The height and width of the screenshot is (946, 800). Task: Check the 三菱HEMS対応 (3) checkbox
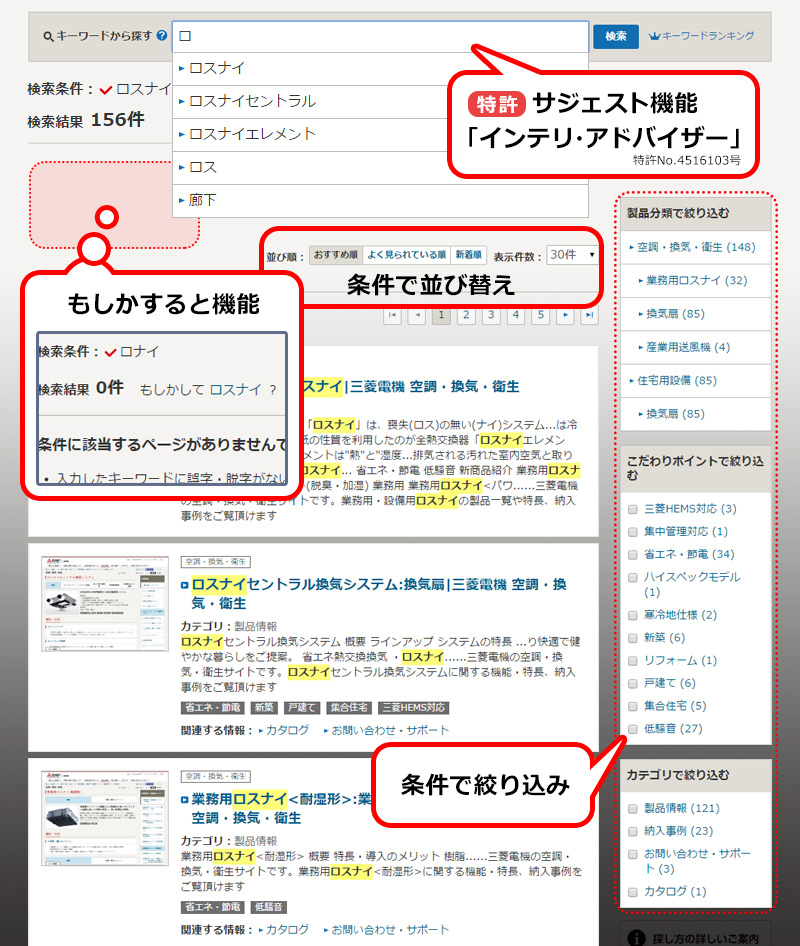pyautogui.click(x=633, y=509)
